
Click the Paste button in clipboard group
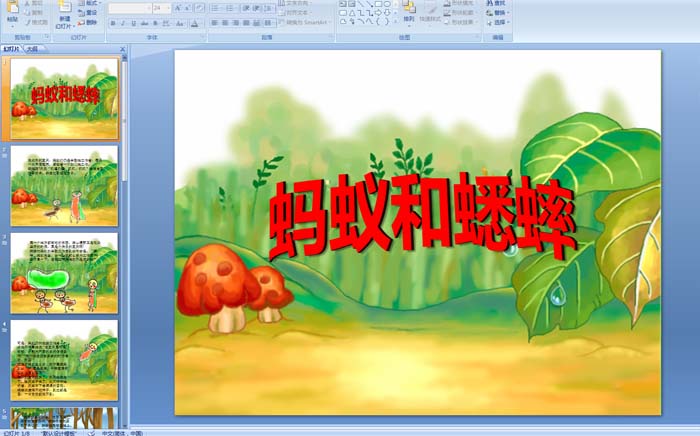[x=10, y=13]
